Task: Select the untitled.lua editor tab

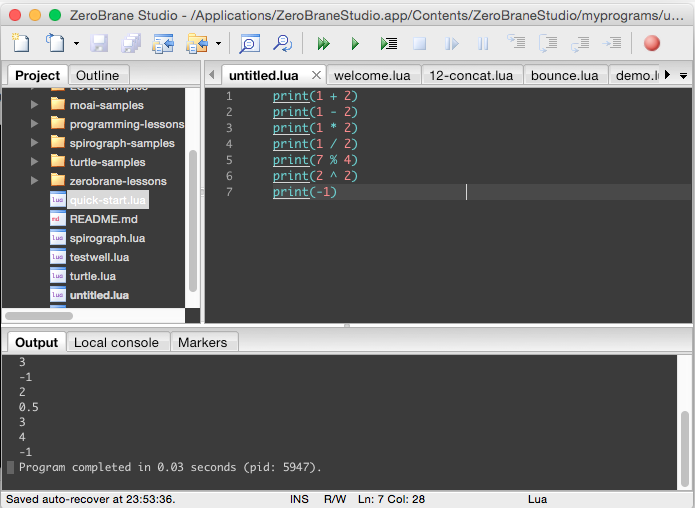Action: 263,75
